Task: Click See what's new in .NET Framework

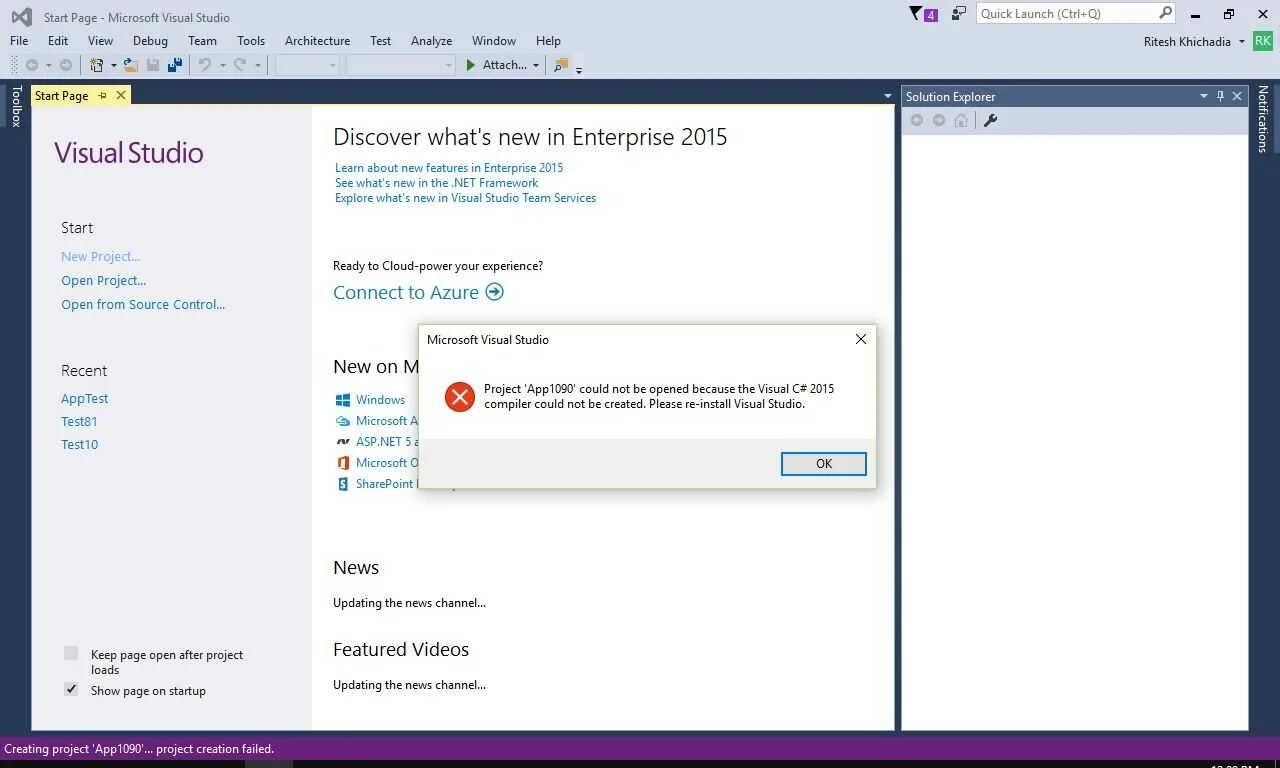Action: pyautogui.click(x=436, y=182)
